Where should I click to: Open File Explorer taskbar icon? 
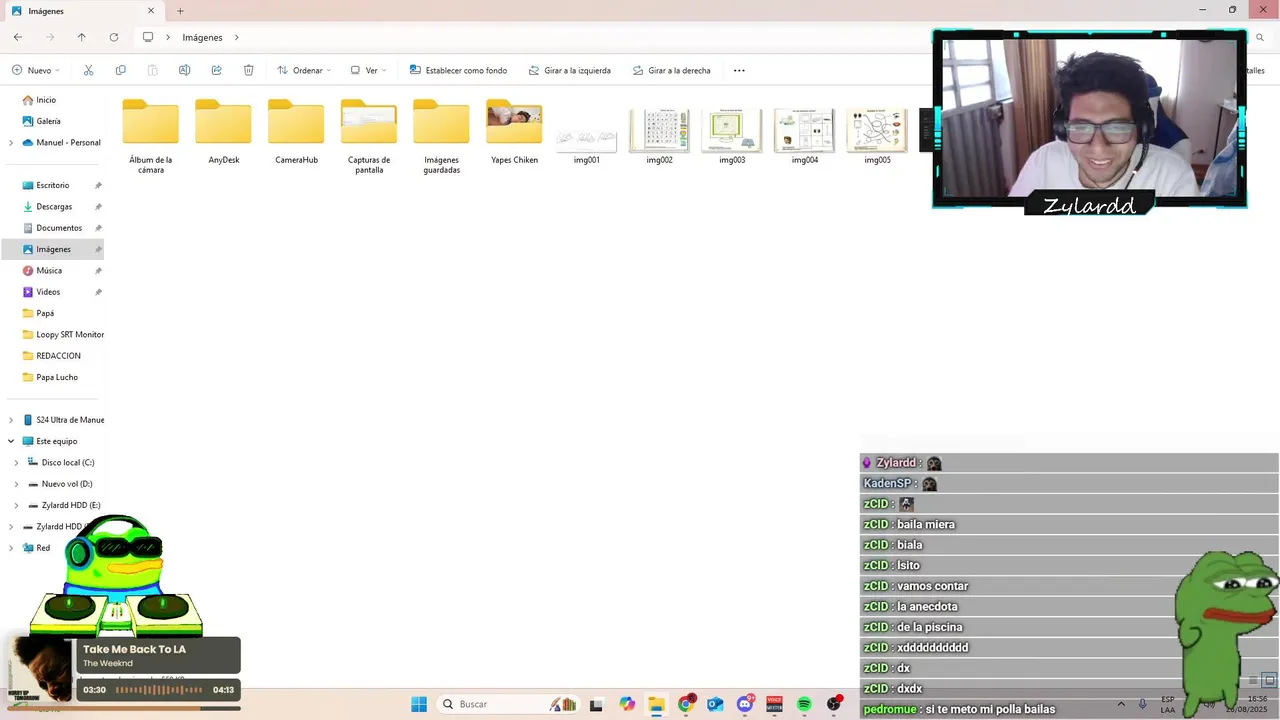click(656, 704)
